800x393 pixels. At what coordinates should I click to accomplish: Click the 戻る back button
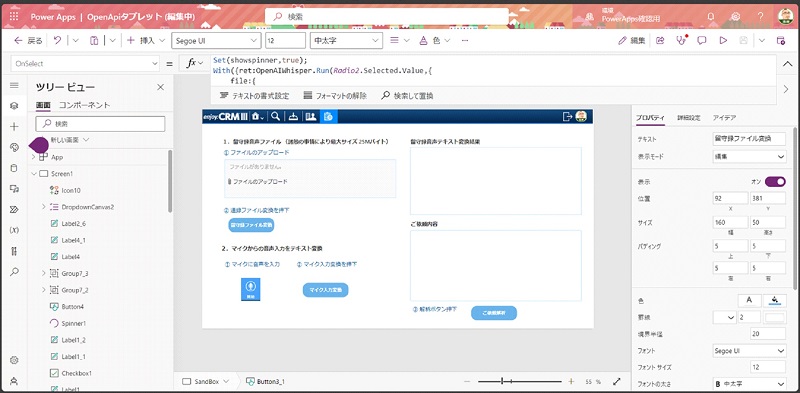click(29, 40)
